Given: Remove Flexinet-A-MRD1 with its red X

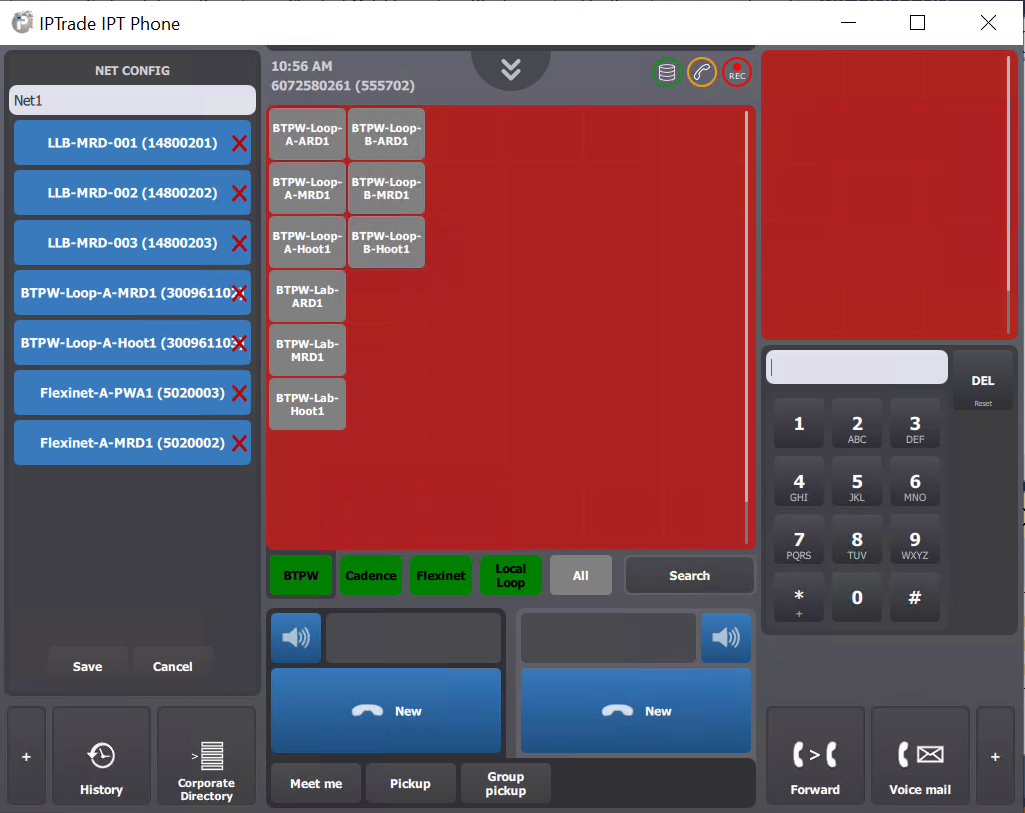Looking at the screenshot, I should (x=240, y=443).
